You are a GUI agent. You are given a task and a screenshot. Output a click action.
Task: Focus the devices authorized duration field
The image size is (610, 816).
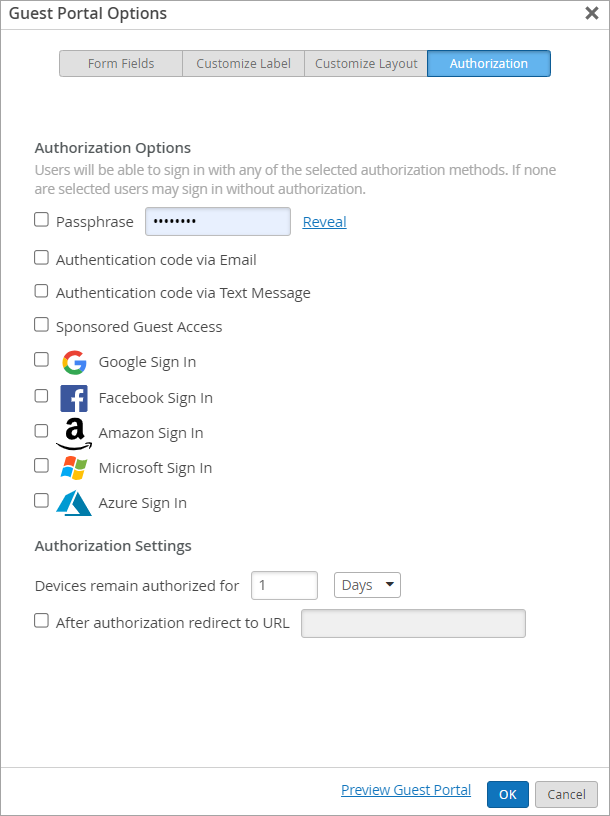coord(284,585)
